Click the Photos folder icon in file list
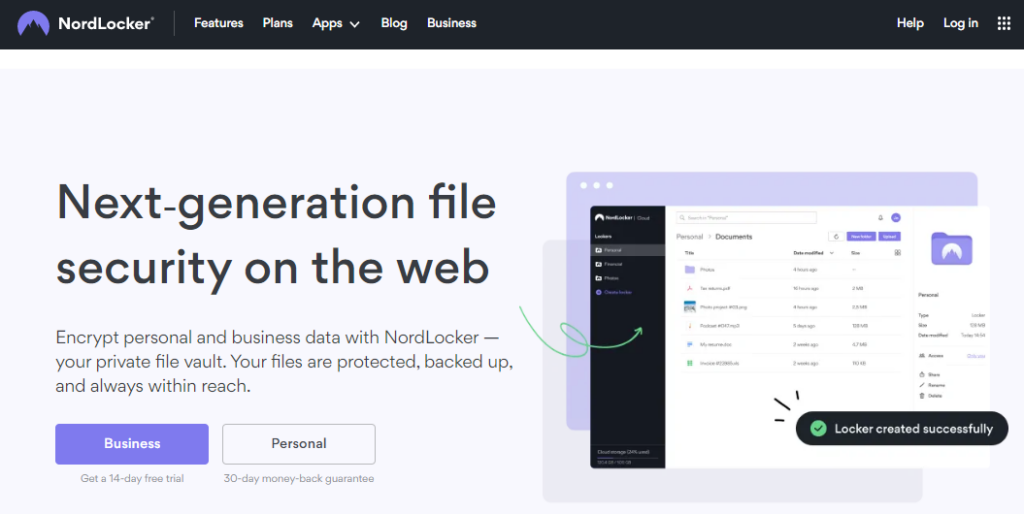The image size is (1024, 514). (x=690, y=270)
